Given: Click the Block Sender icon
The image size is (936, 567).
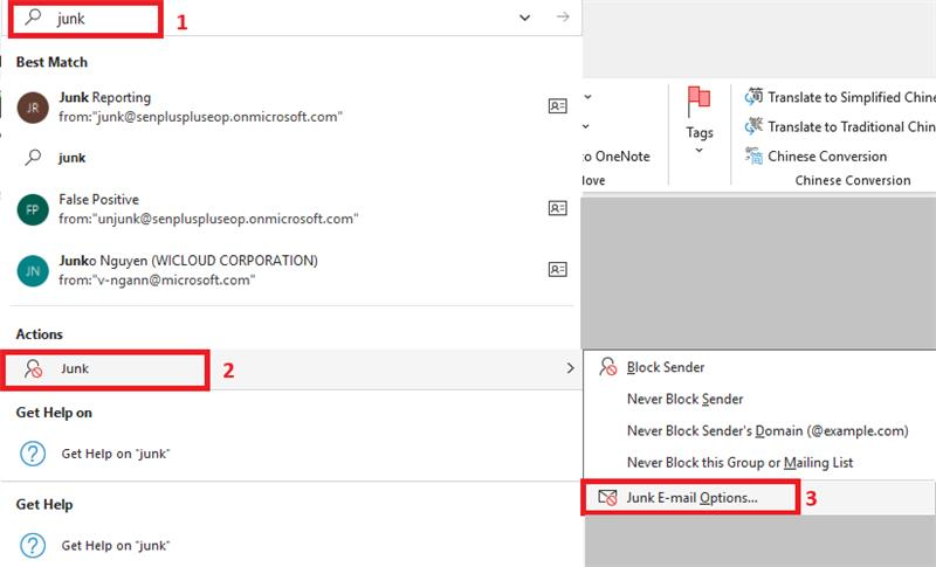Looking at the screenshot, I should click(608, 366).
